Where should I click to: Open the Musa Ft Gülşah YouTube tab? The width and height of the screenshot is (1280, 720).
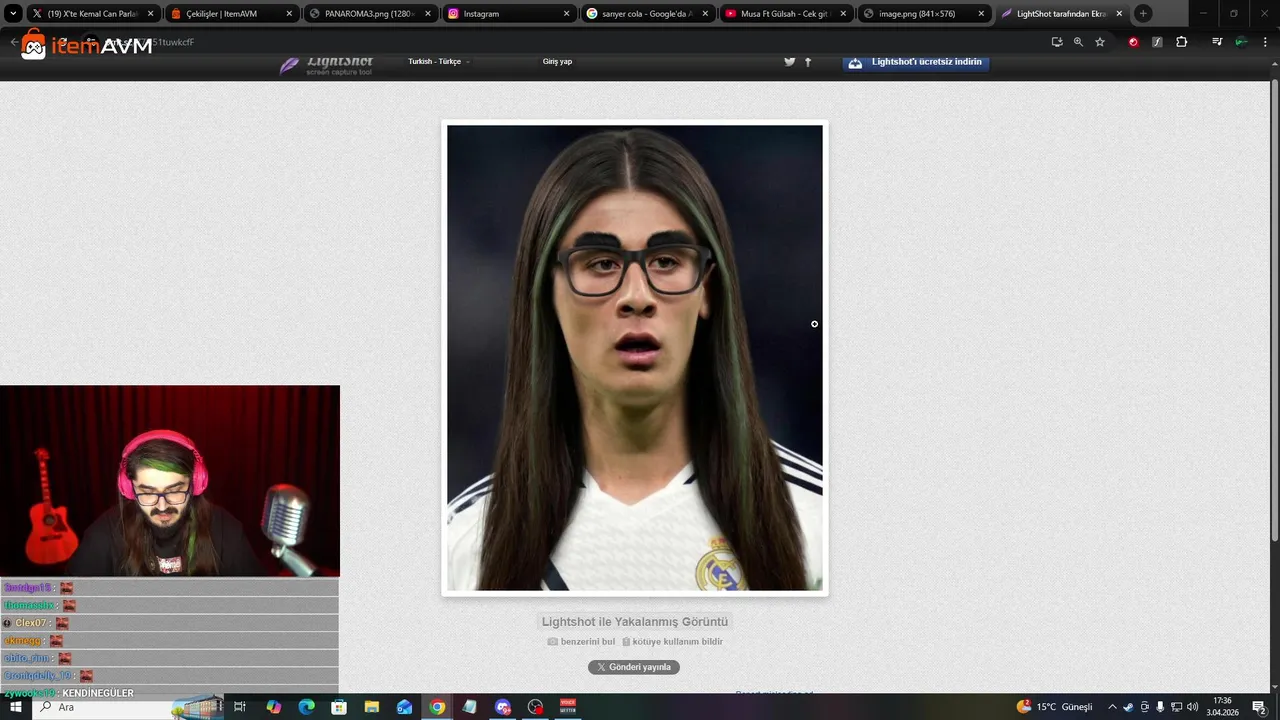785,14
